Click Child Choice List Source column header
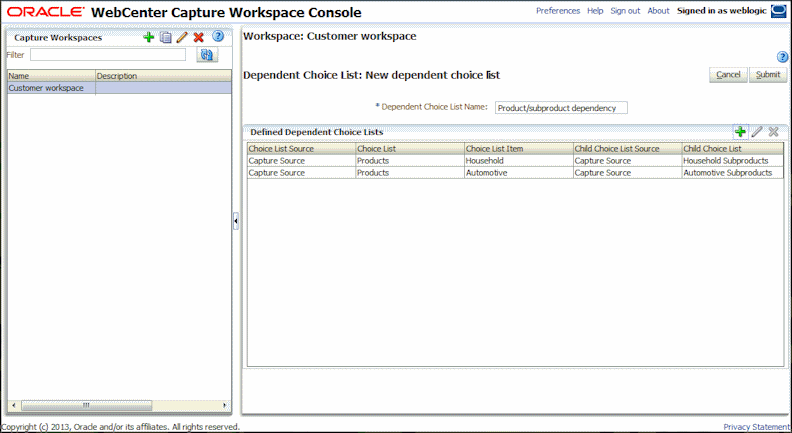Screen dimensions: 792x433 click(x=628, y=149)
